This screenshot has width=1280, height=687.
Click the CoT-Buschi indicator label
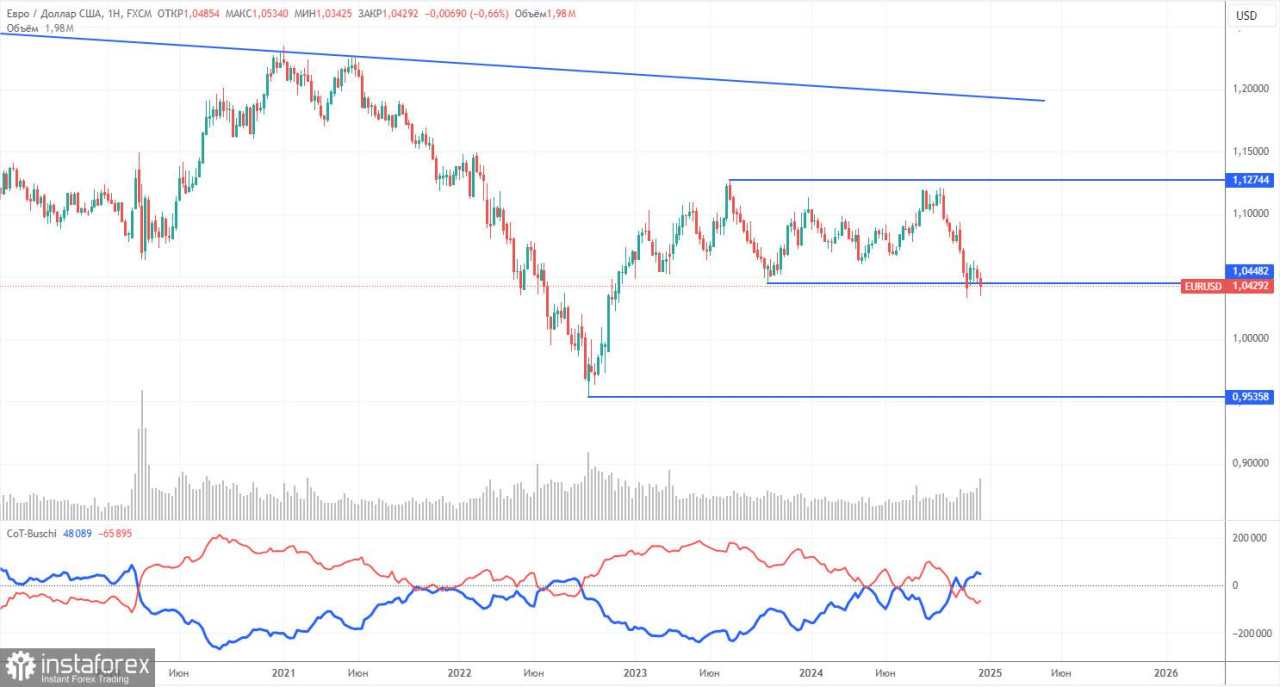pyautogui.click(x=32, y=534)
